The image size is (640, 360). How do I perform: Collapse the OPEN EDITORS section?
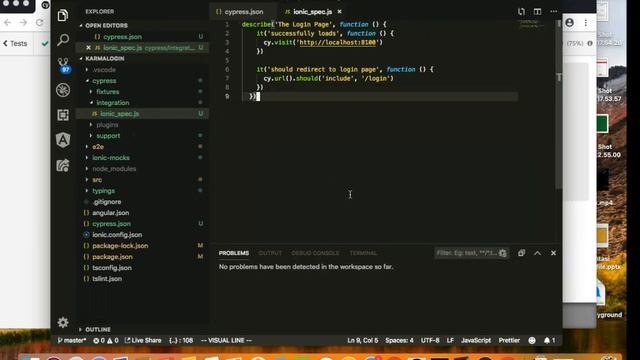(x=106, y=26)
